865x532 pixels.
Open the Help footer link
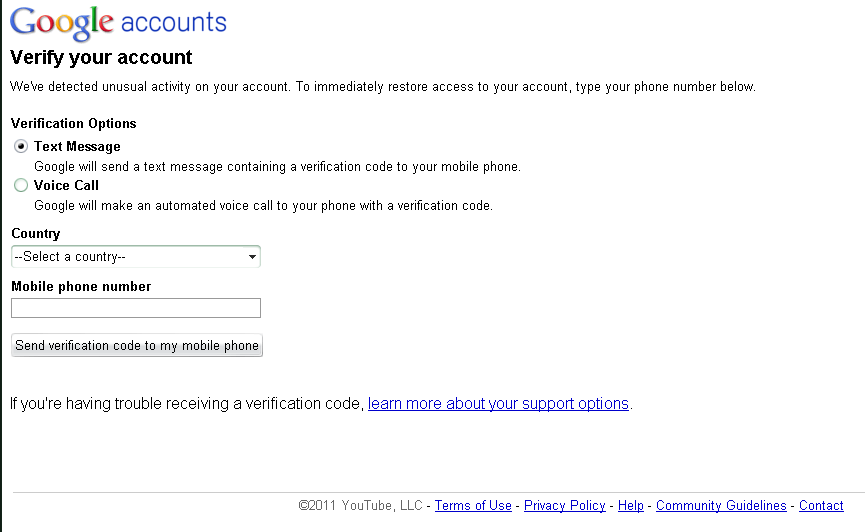631,506
